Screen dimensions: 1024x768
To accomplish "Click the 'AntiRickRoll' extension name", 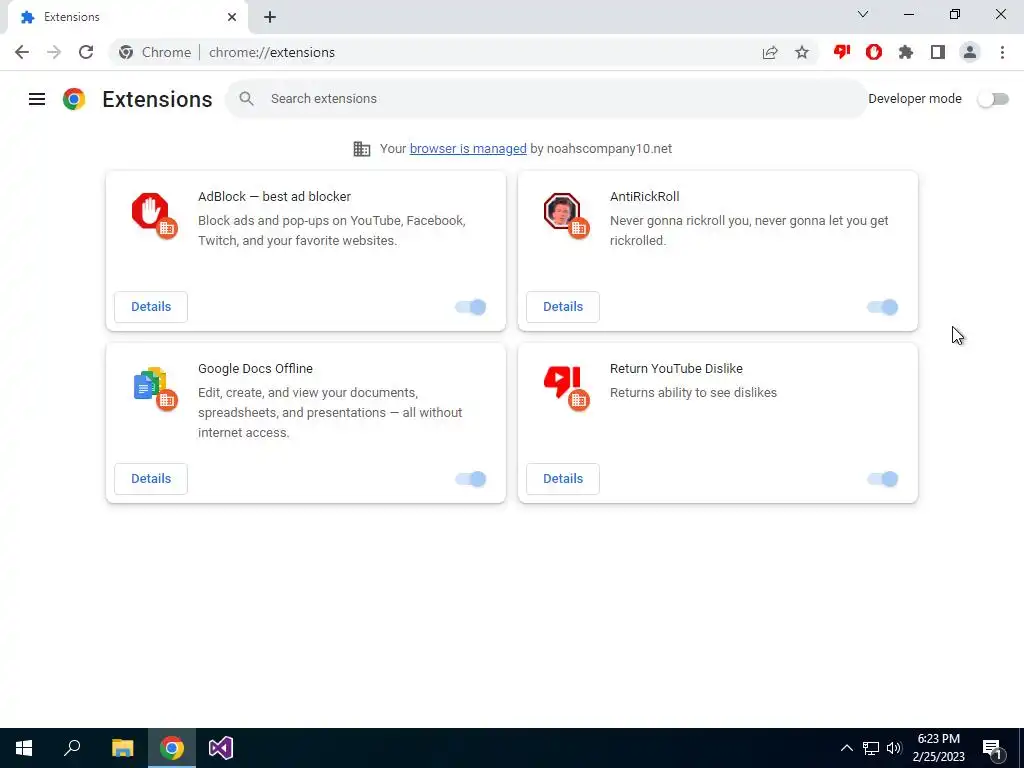I will [x=645, y=197].
